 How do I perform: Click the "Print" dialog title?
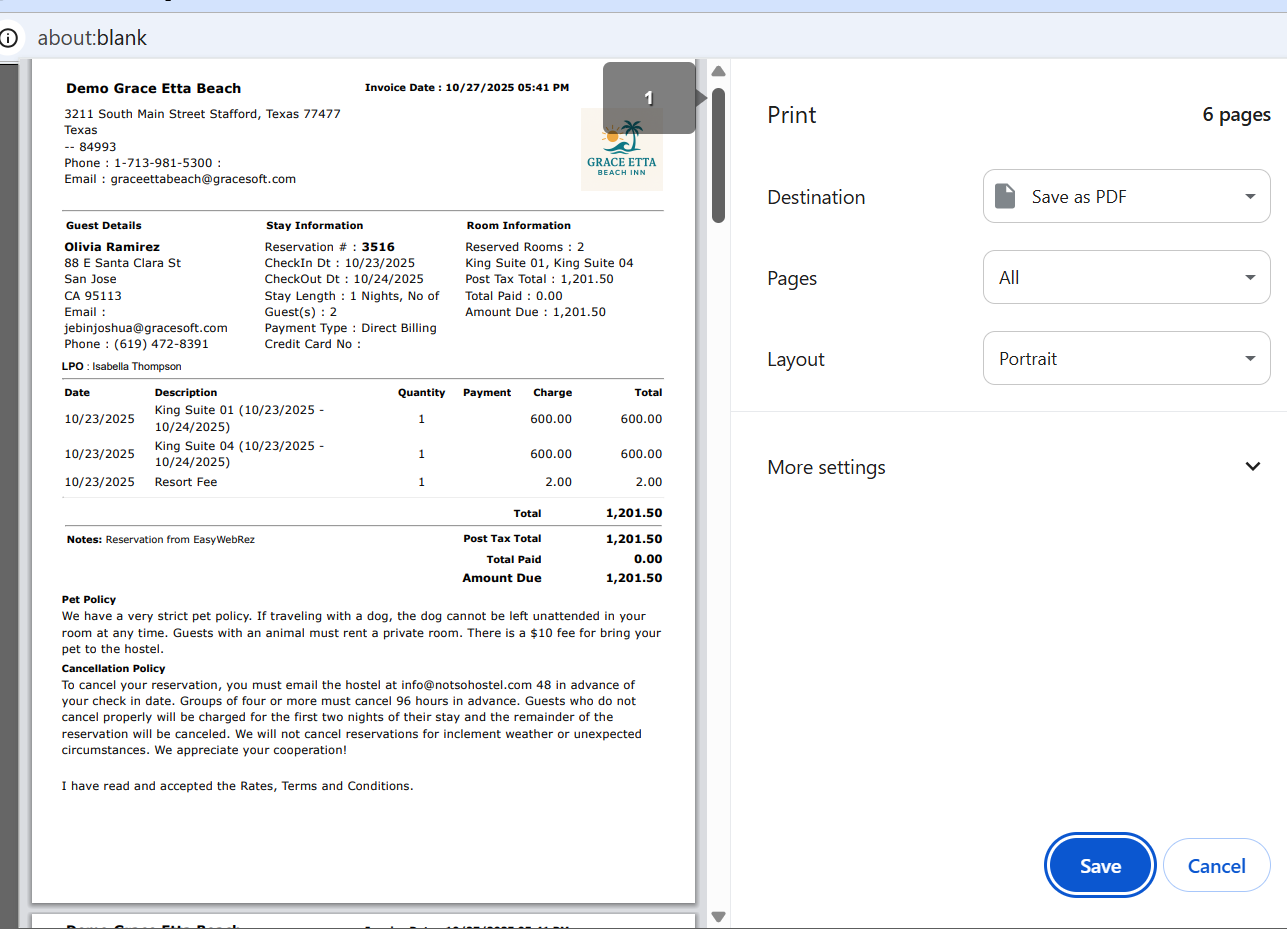point(792,115)
